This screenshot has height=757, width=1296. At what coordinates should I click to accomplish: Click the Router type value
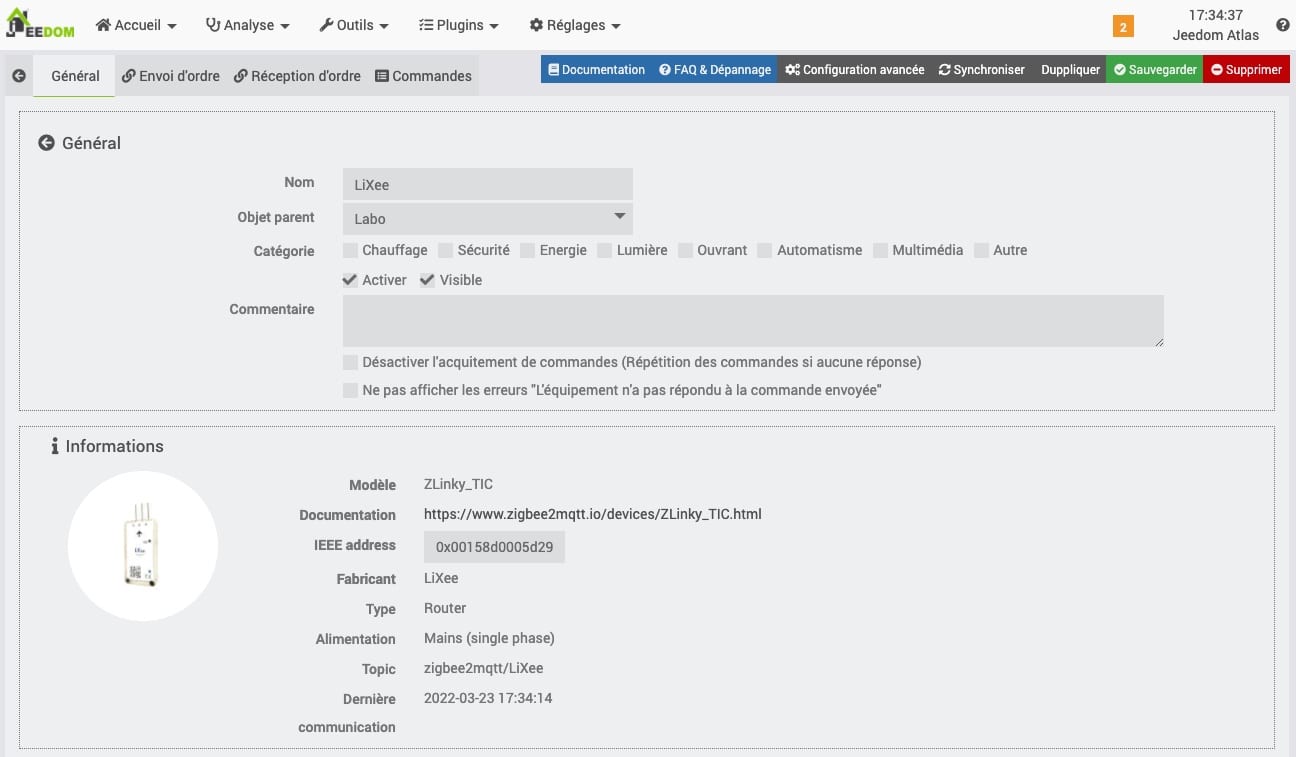pyautogui.click(x=445, y=608)
